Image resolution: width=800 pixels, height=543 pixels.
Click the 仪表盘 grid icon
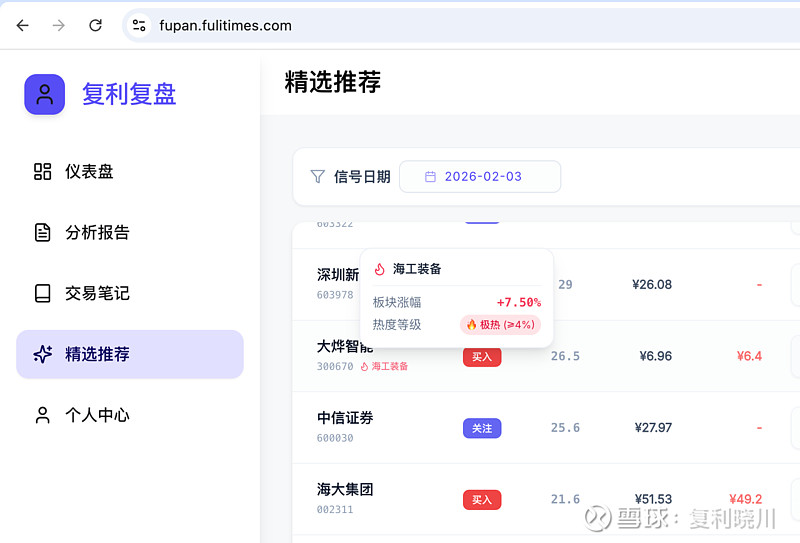point(42,171)
